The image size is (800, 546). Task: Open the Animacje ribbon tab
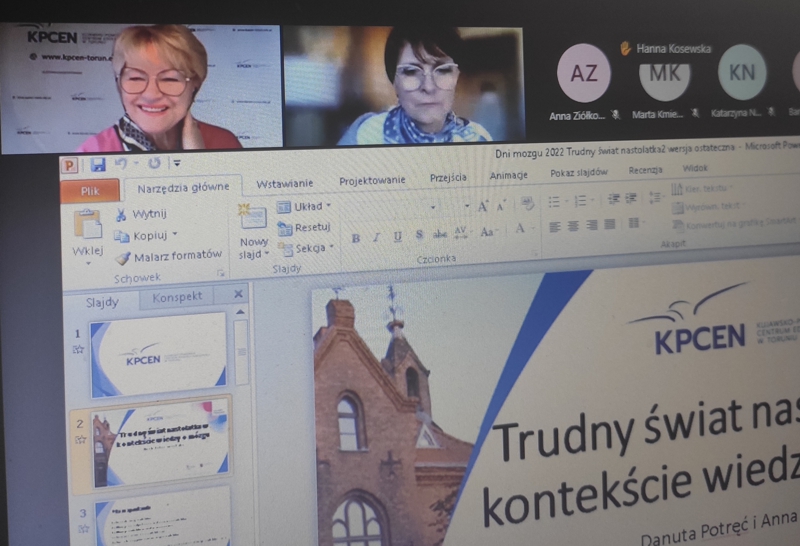508,175
